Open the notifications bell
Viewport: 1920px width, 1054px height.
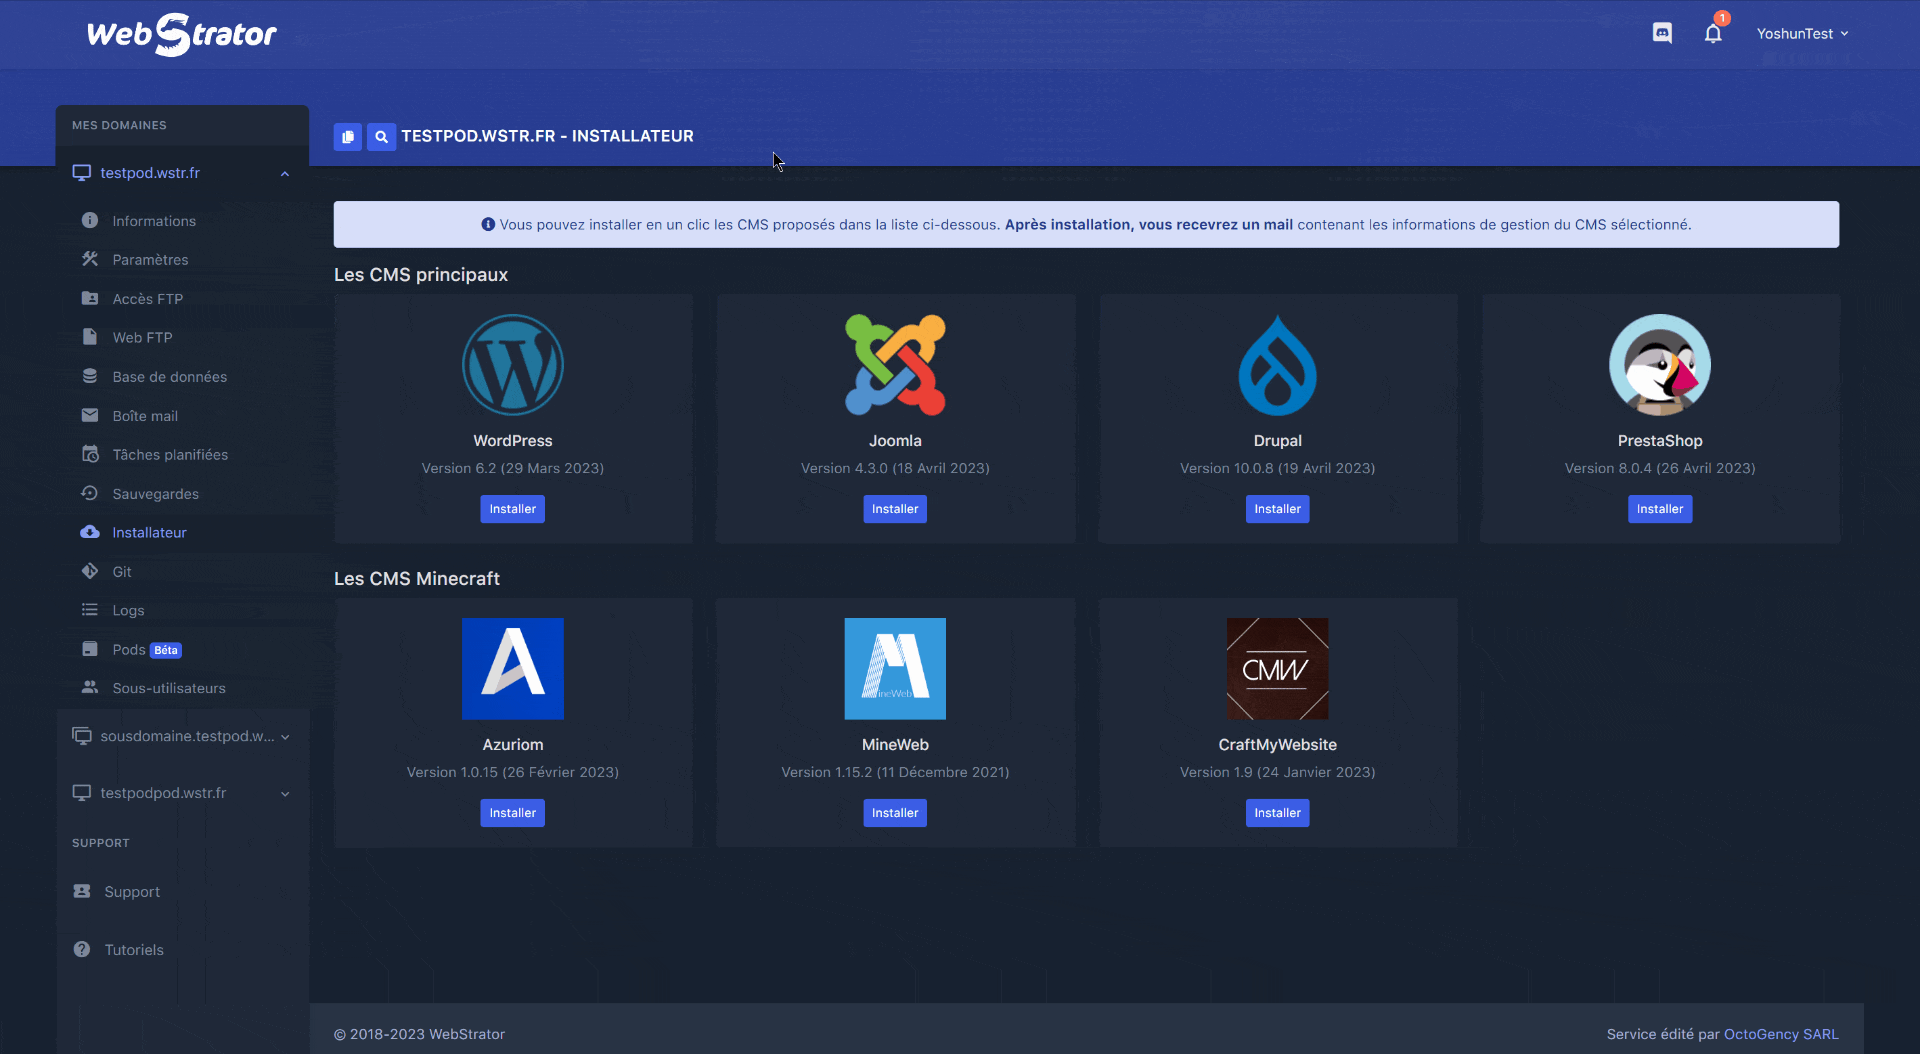[x=1713, y=33]
